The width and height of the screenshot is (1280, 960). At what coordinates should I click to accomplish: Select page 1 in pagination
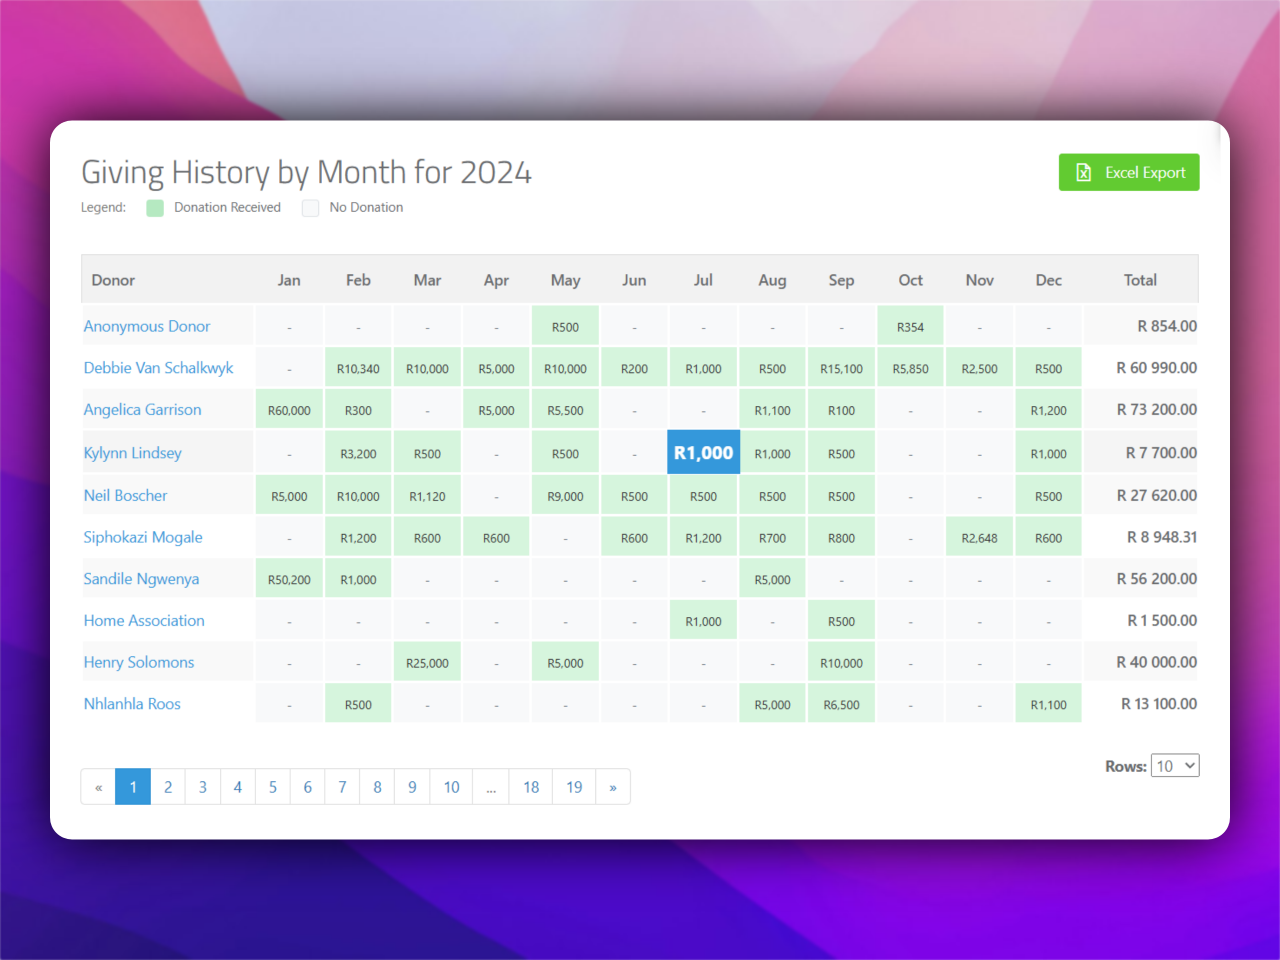[133, 787]
